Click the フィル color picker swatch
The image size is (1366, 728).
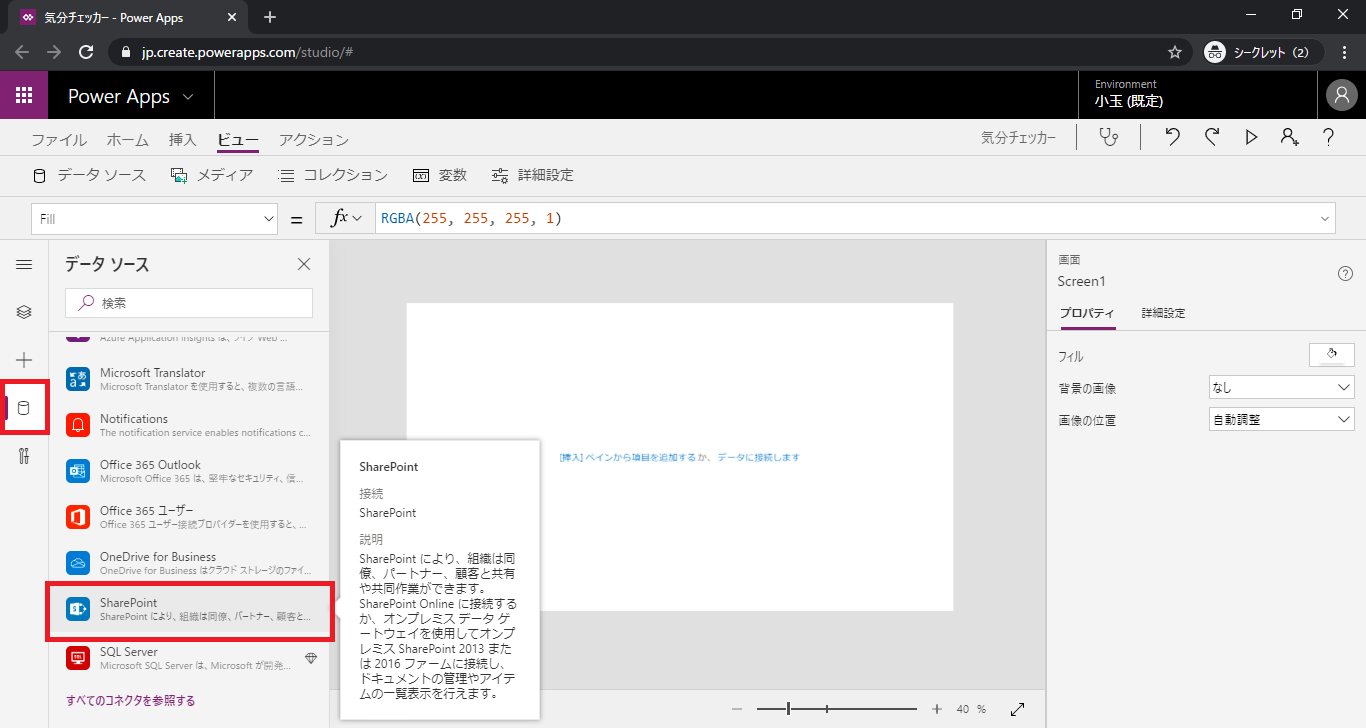1331,355
